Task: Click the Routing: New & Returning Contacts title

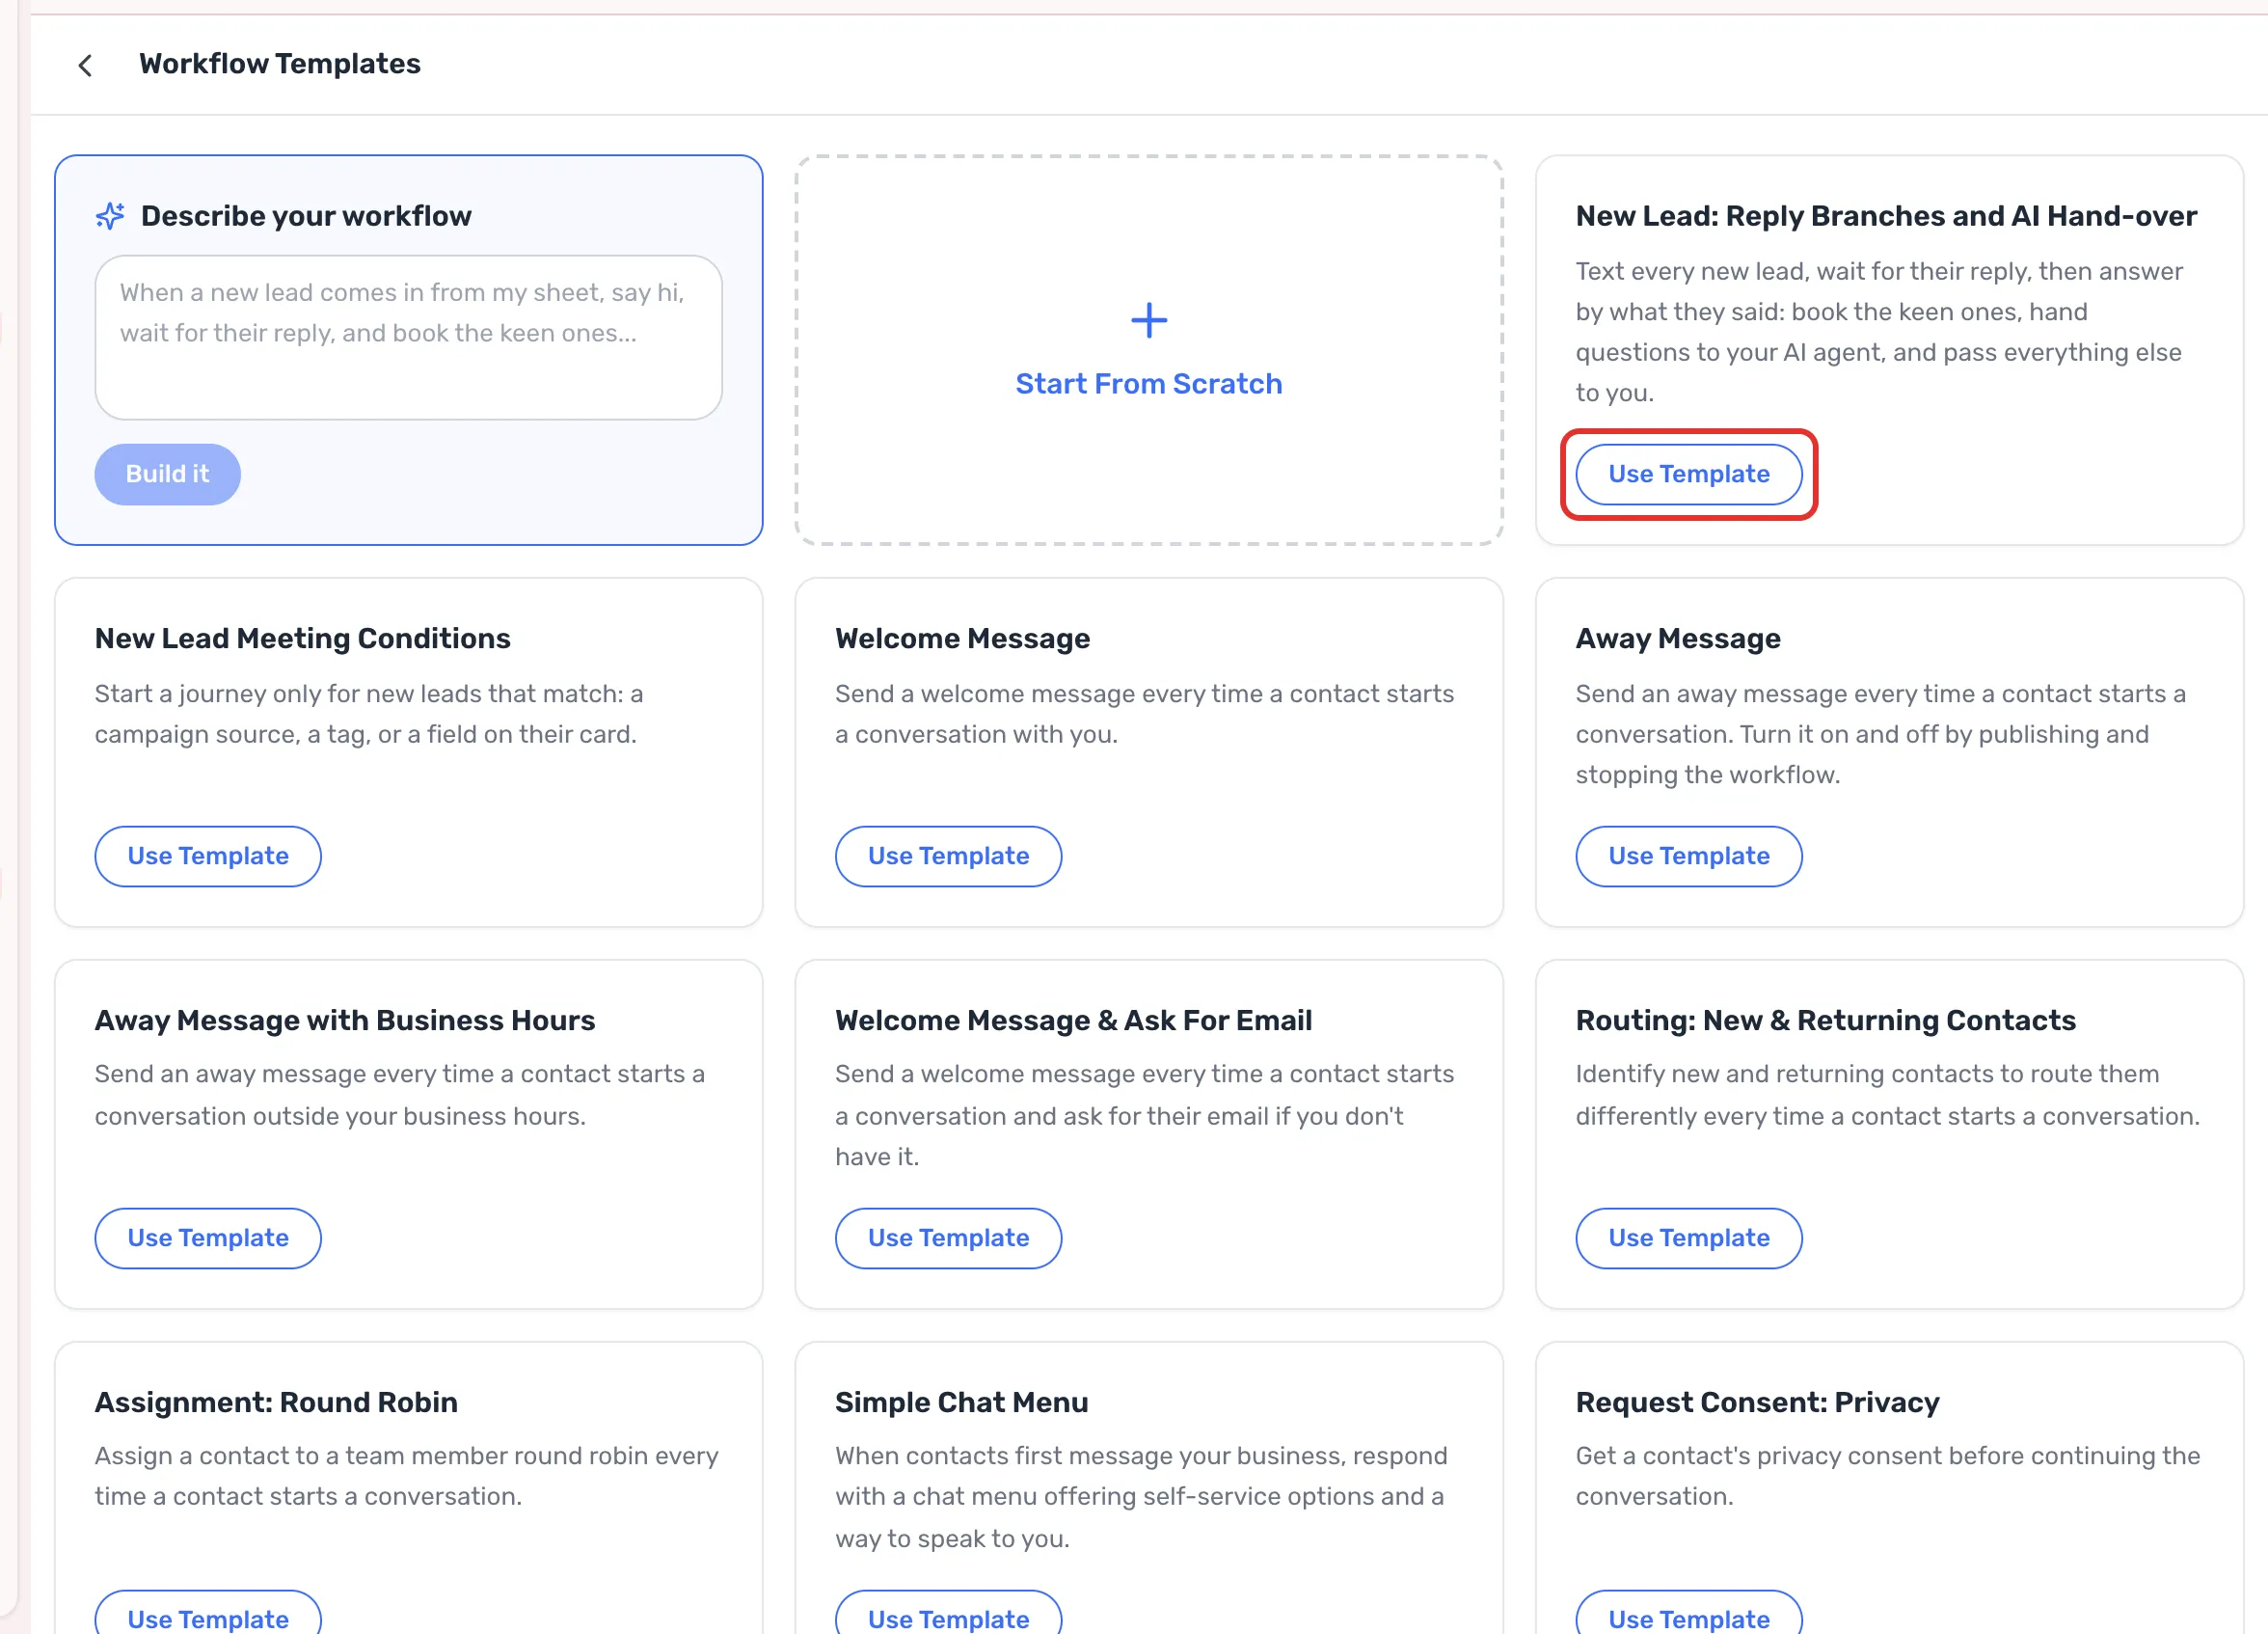Action: click(x=1826, y=1020)
